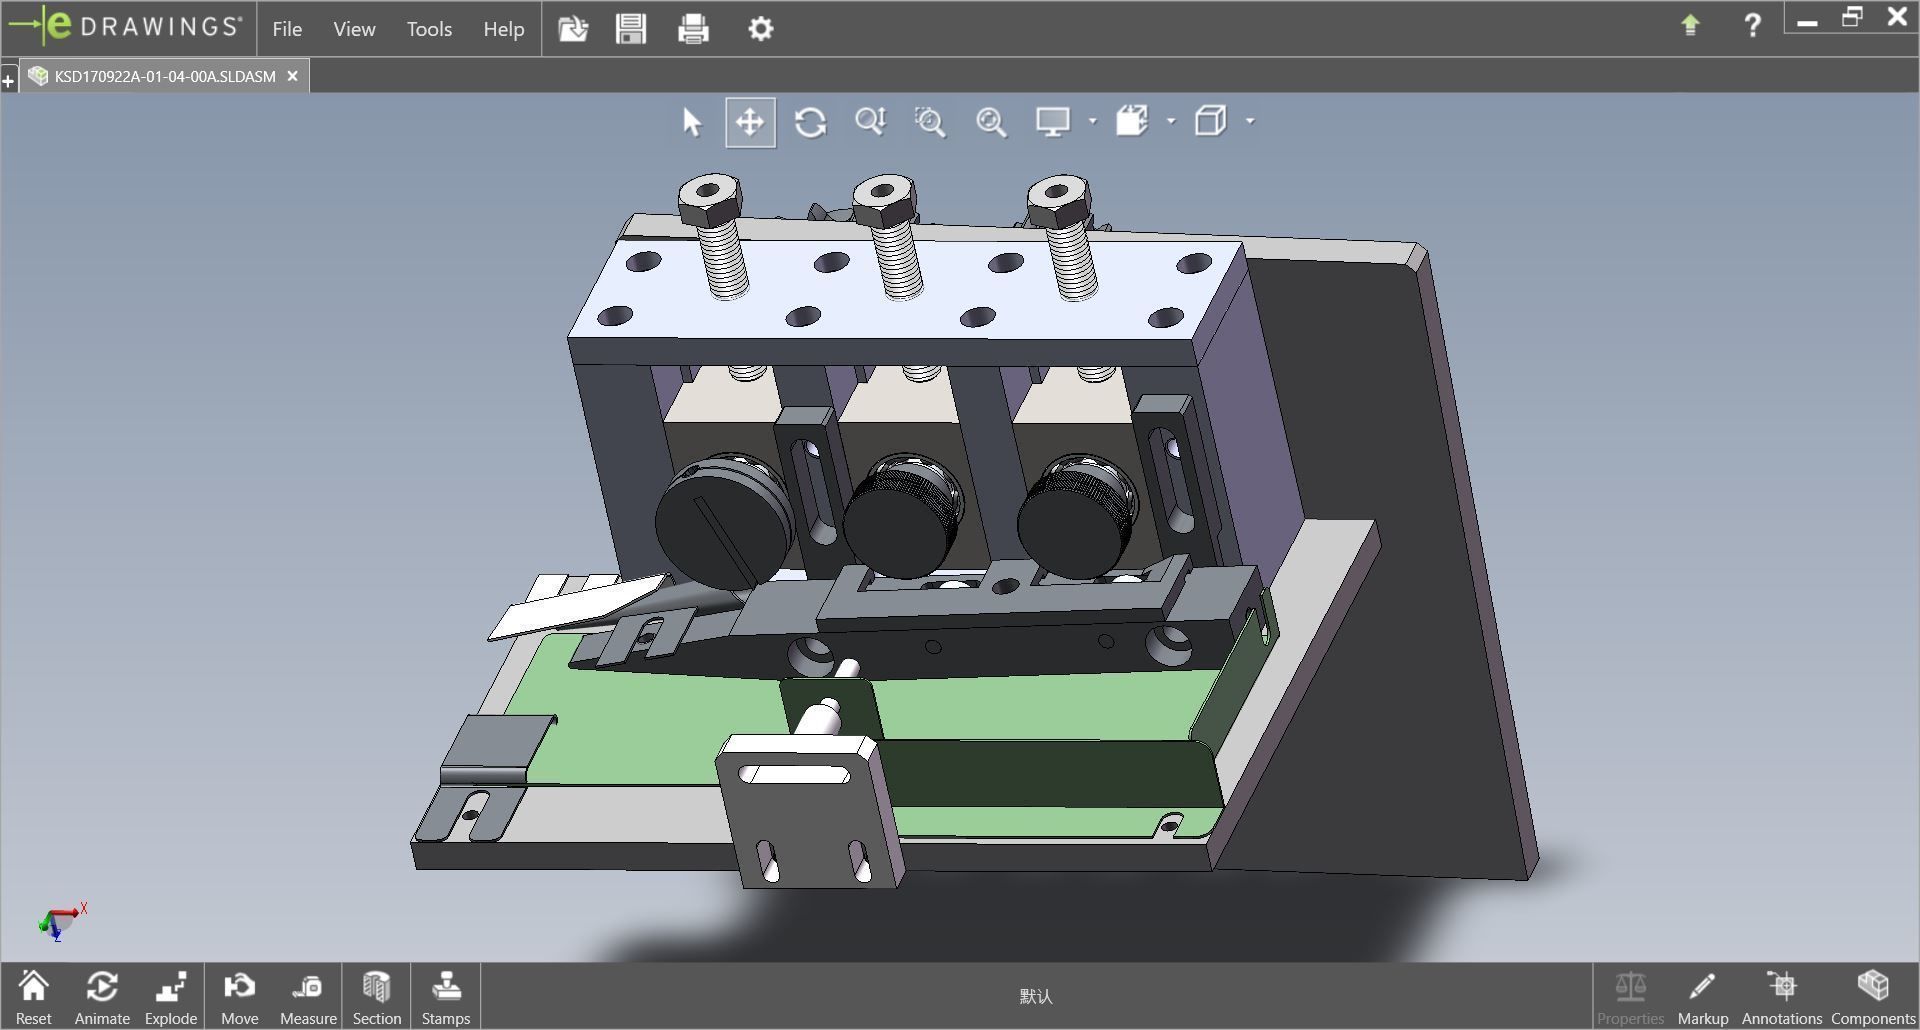Toggle the Pan tool

tap(750, 122)
